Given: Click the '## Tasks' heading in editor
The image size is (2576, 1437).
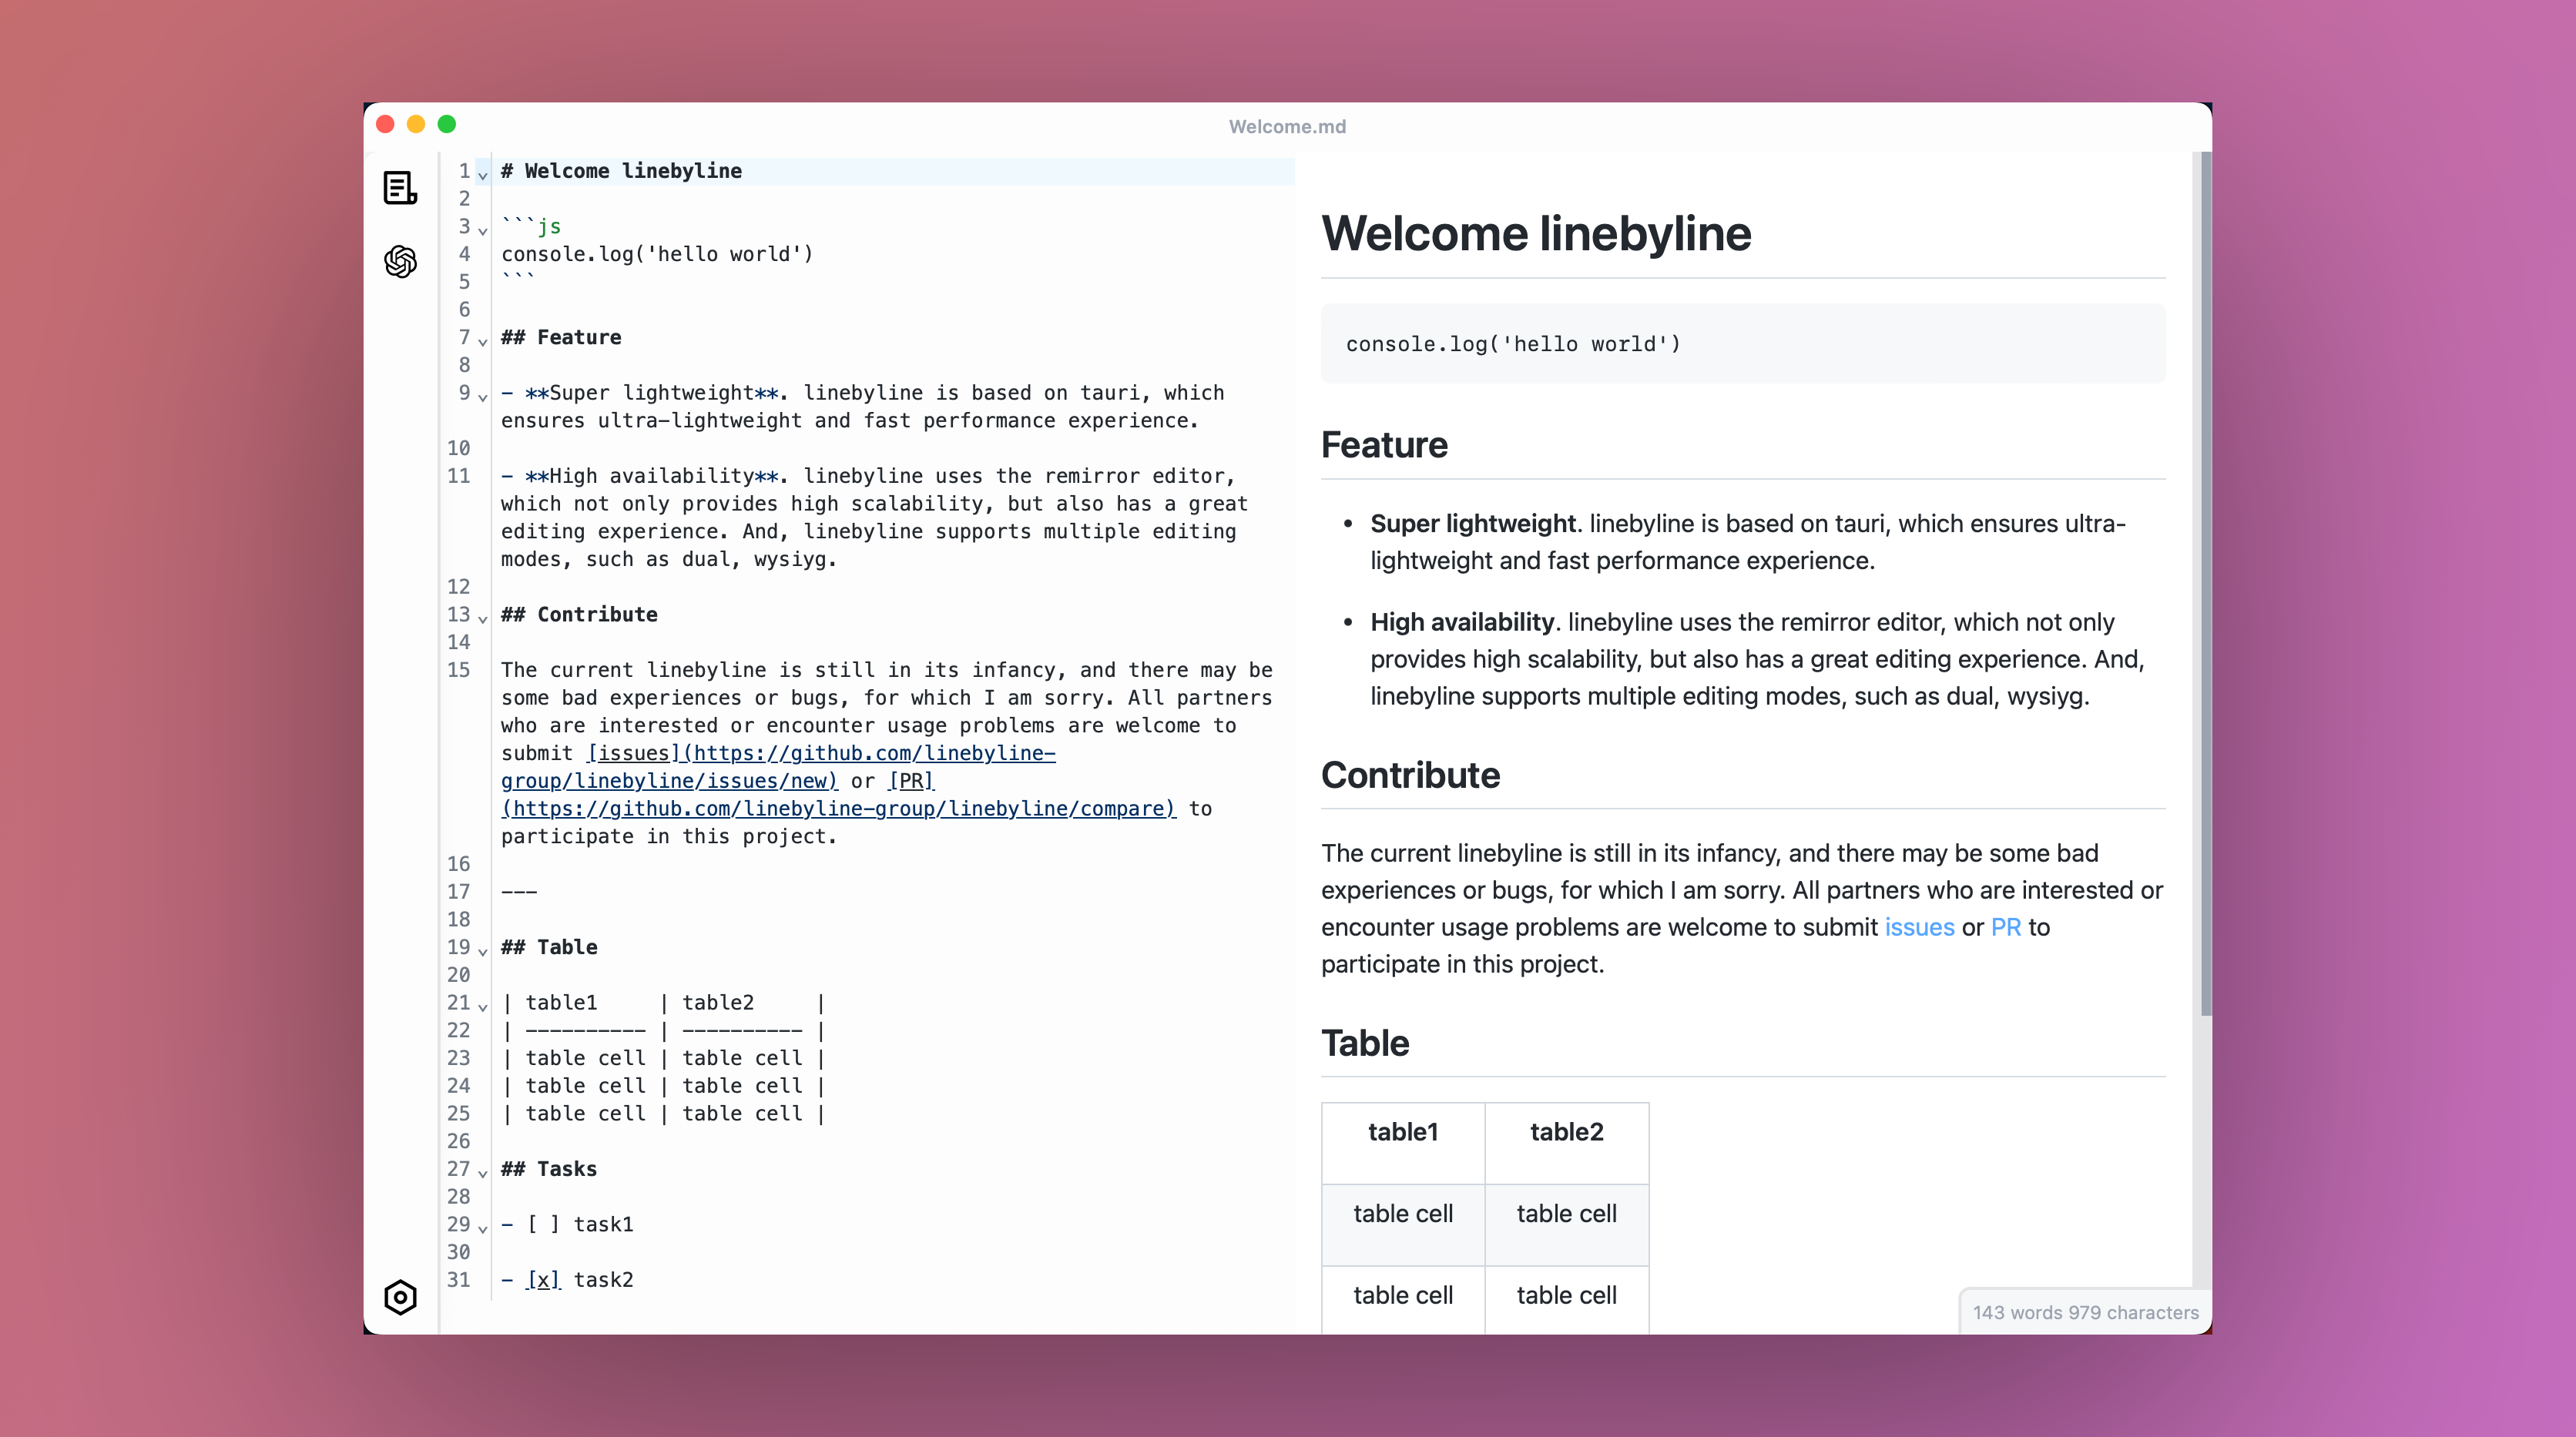Looking at the screenshot, I should [x=549, y=1169].
